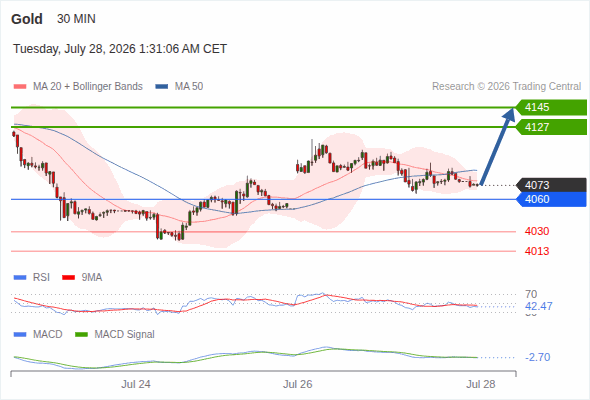
Task: Click the red 9MA legend swatch
Action: (x=68, y=278)
